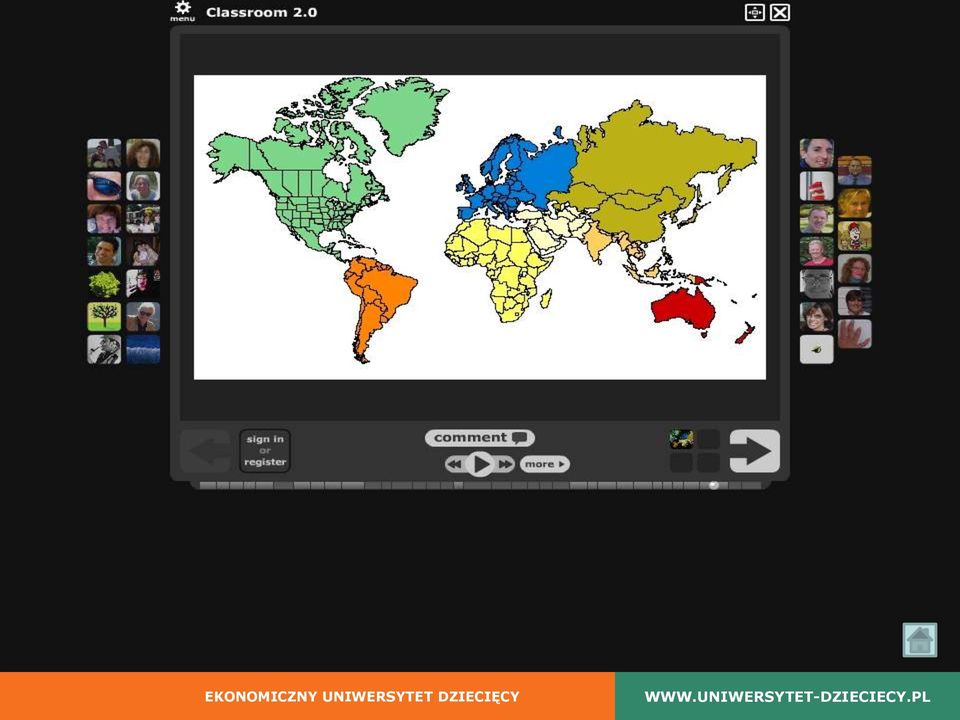Select the gray-haired woman avatar on left
The height and width of the screenshot is (720, 960).
[x=143, y=186]
